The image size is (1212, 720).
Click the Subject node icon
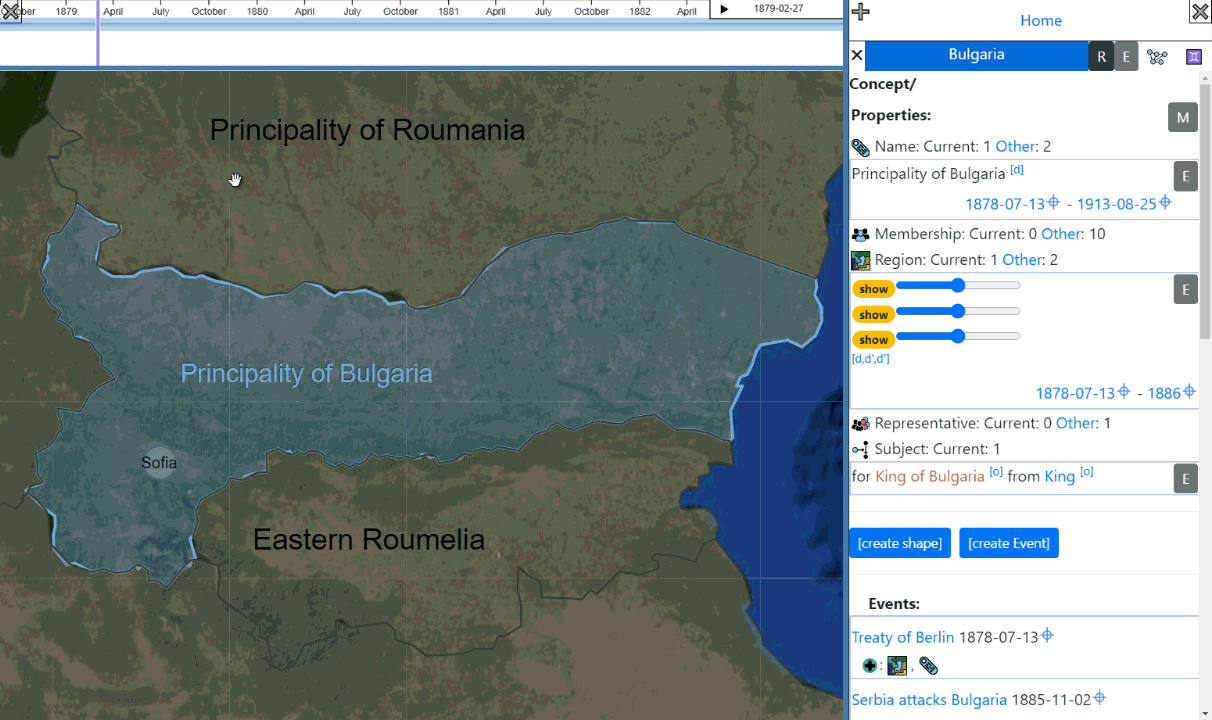860,450
